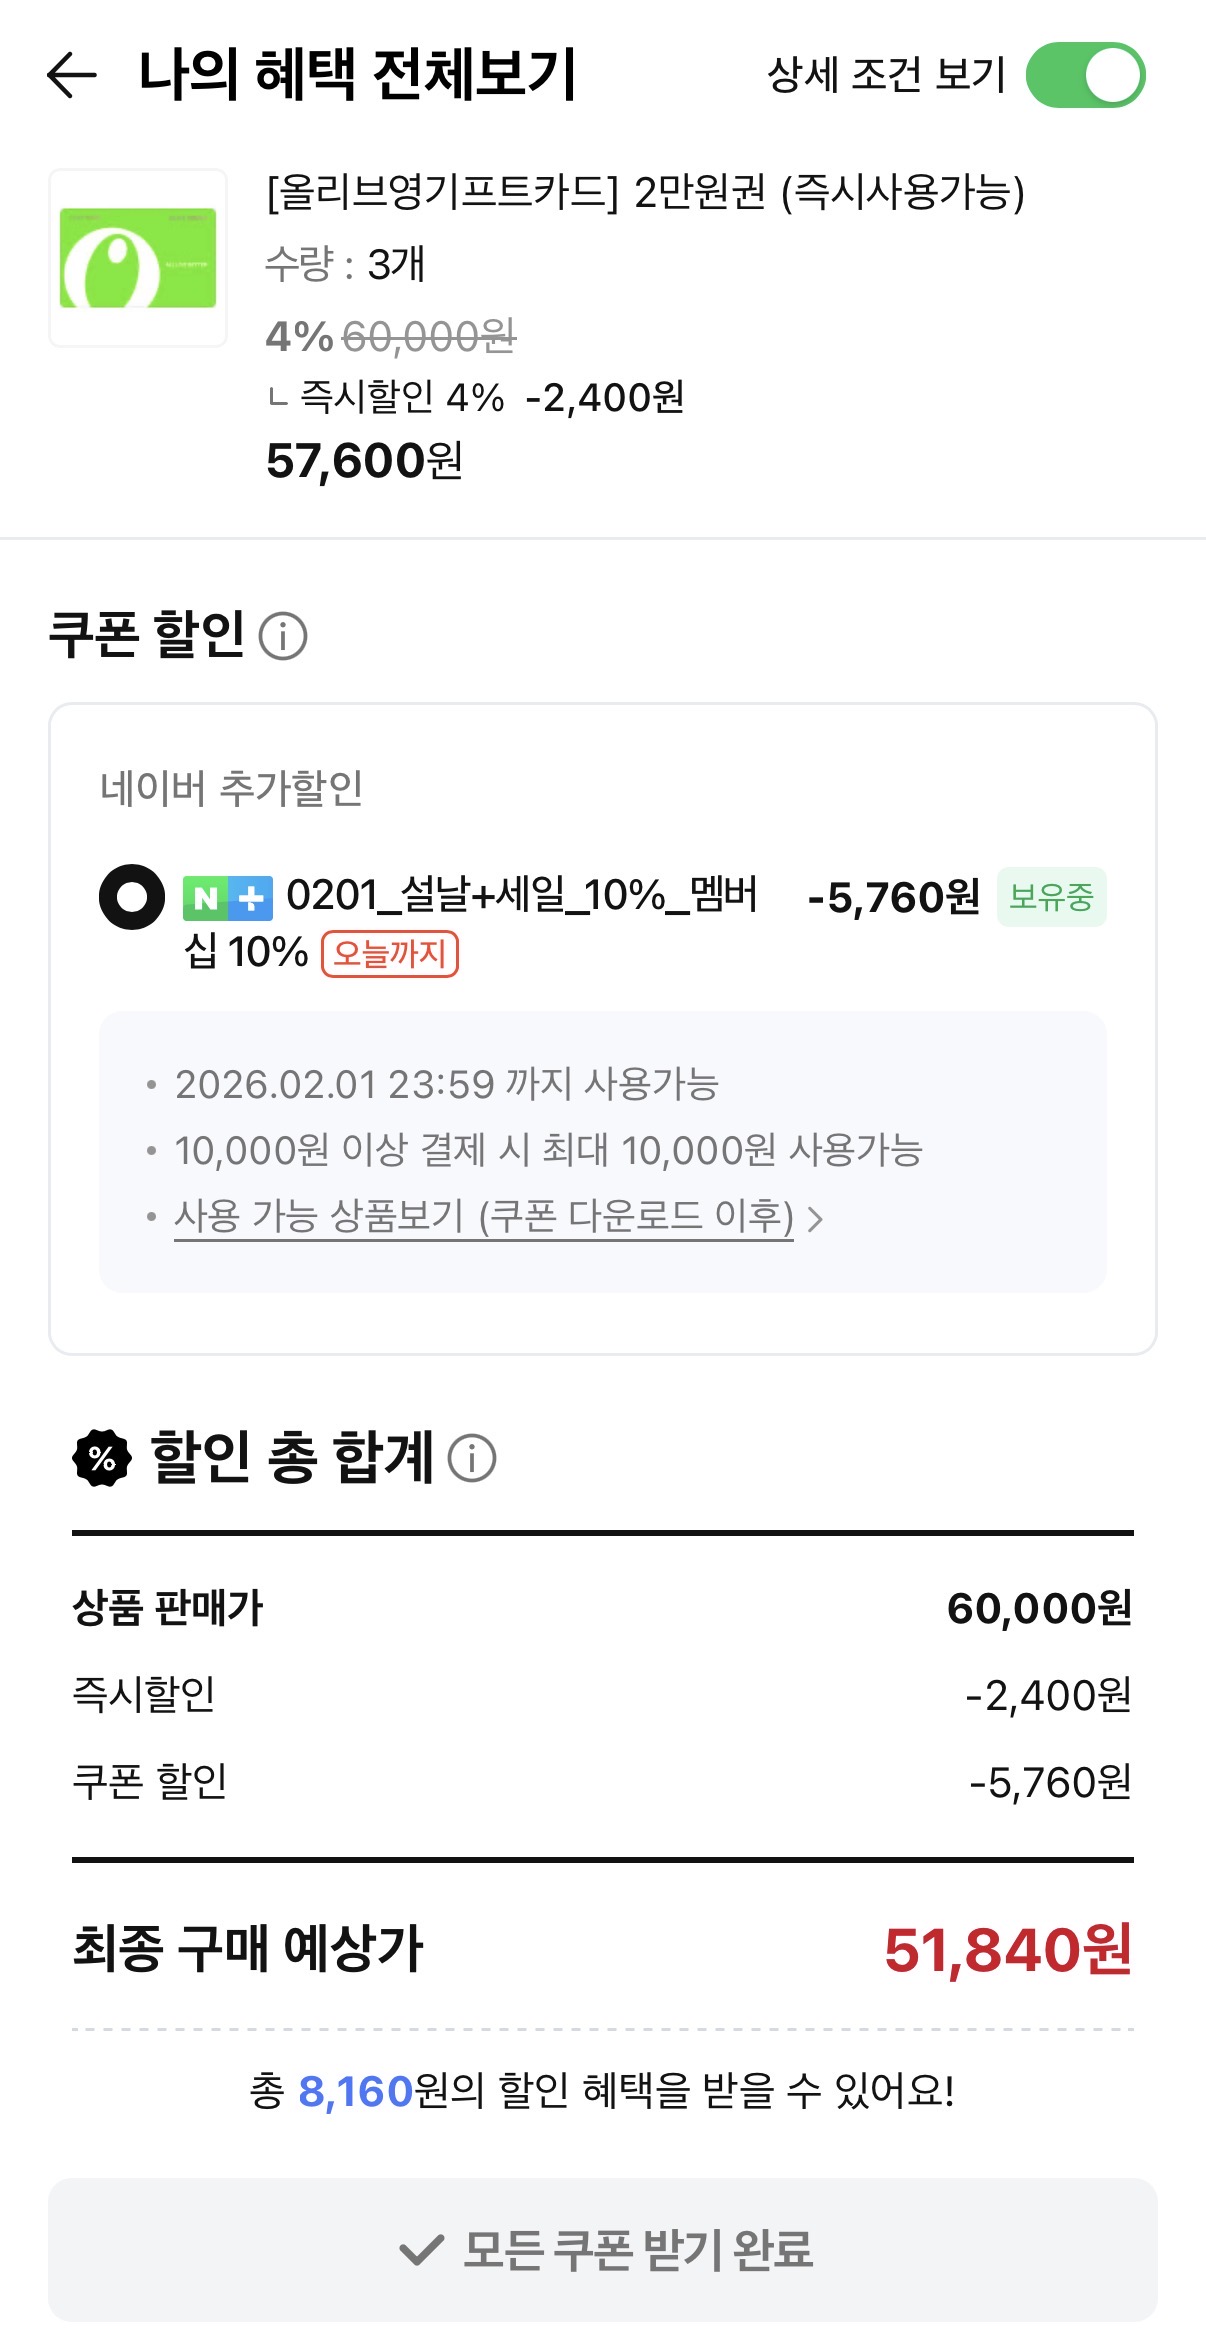Tap the 나의 혜택 전체보기 page title
This screenshot has width=1206, height=2350.
click(x=357, y=75)
